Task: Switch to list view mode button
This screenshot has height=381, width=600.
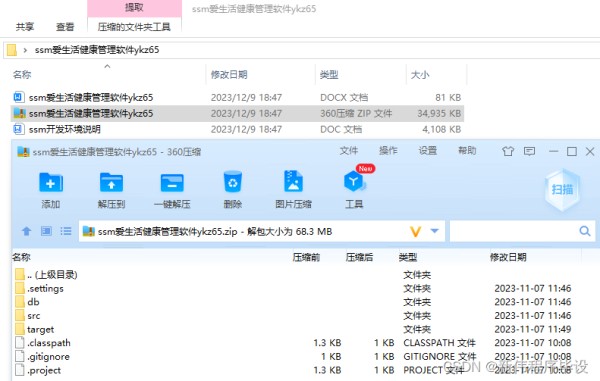Action: 66,231
